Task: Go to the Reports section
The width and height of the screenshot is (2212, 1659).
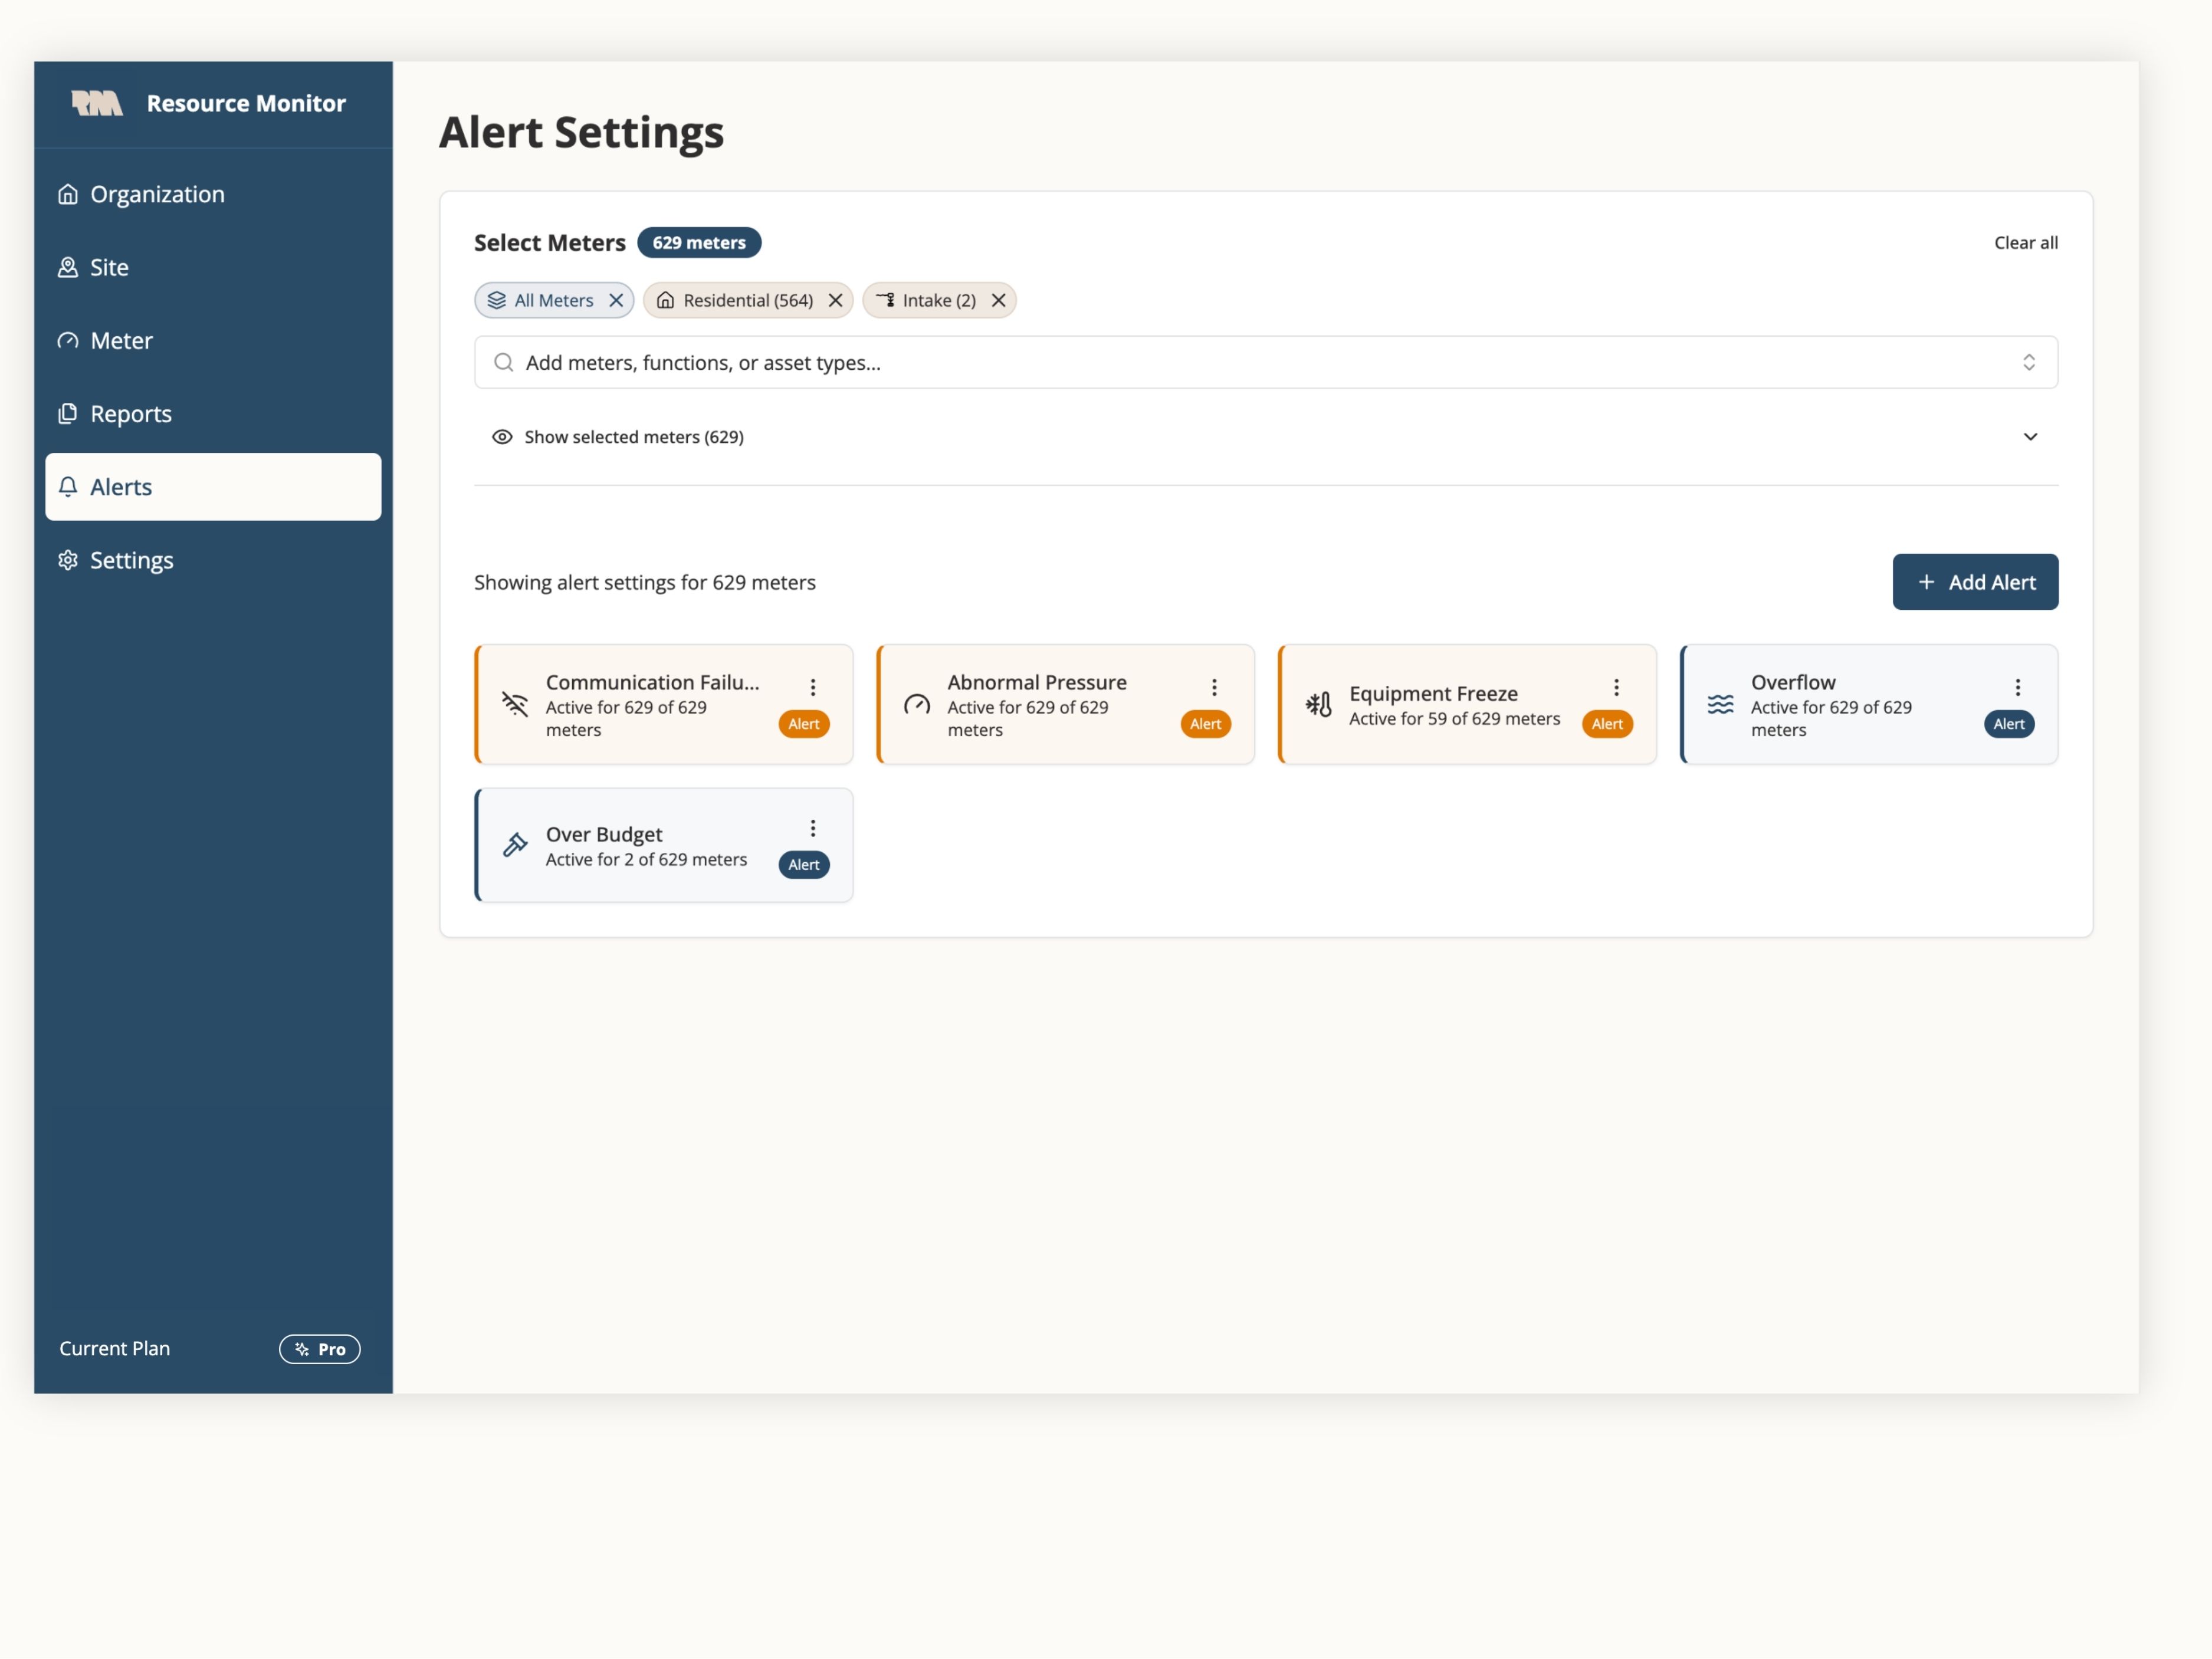Action: coord(130,414)
